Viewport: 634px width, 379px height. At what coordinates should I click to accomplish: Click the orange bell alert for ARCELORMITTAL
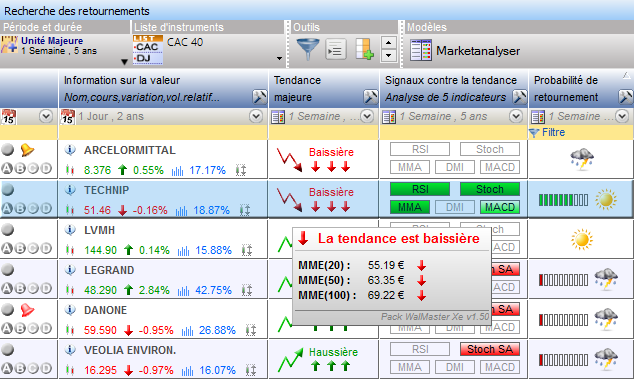27,150
